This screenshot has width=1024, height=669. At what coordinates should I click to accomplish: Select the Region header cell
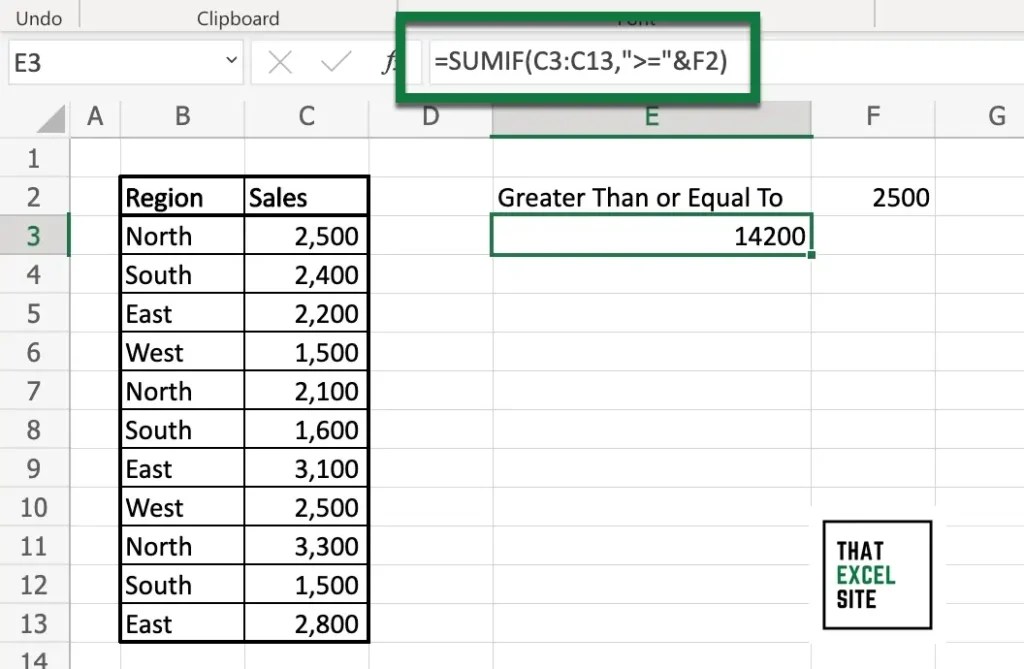click(x=181, y=197)
